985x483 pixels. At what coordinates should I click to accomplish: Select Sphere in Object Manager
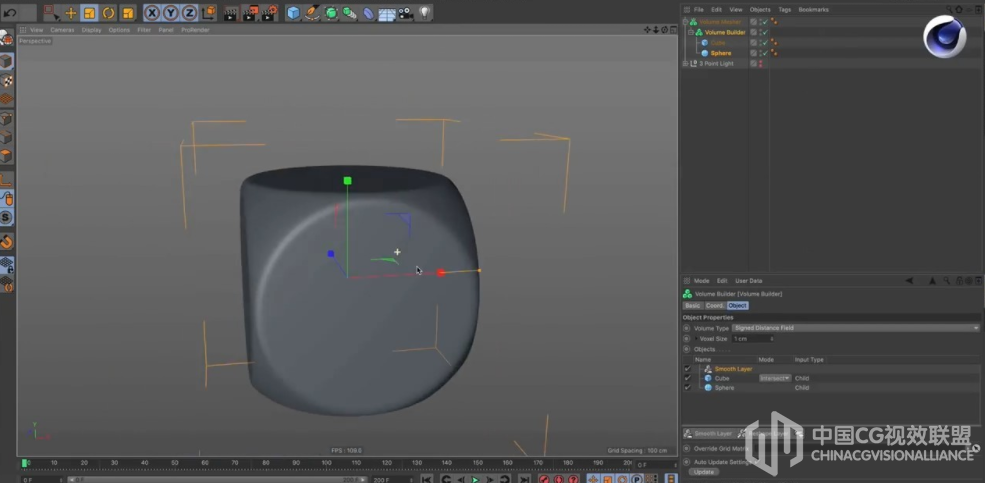point(721,53)
